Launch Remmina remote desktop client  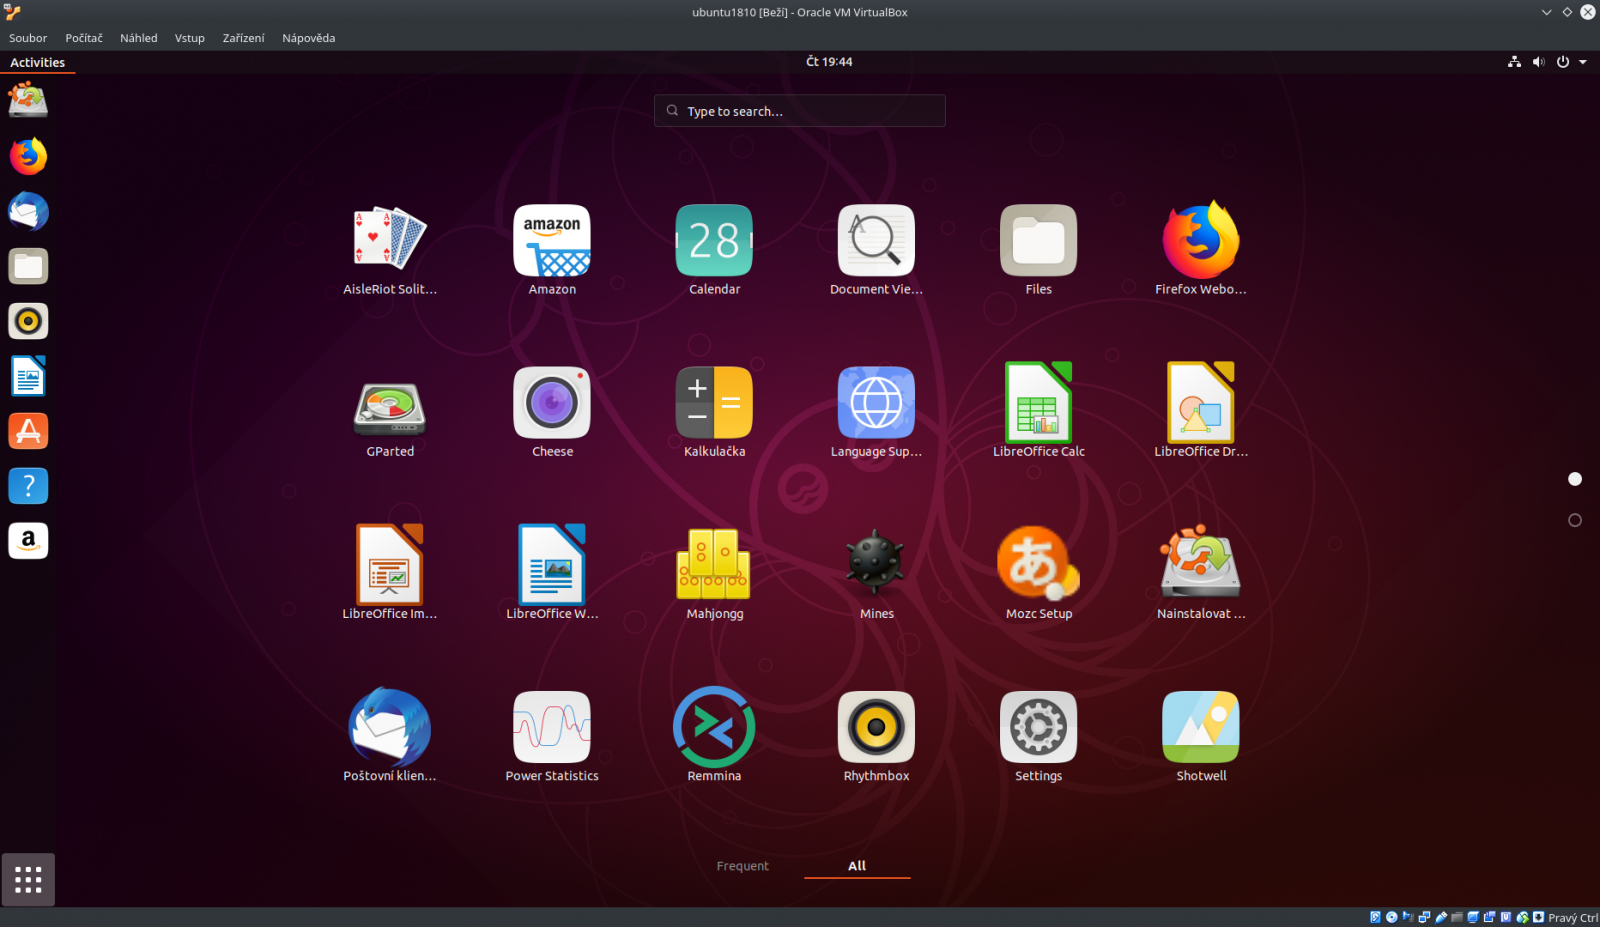click(x=713, y=727)
